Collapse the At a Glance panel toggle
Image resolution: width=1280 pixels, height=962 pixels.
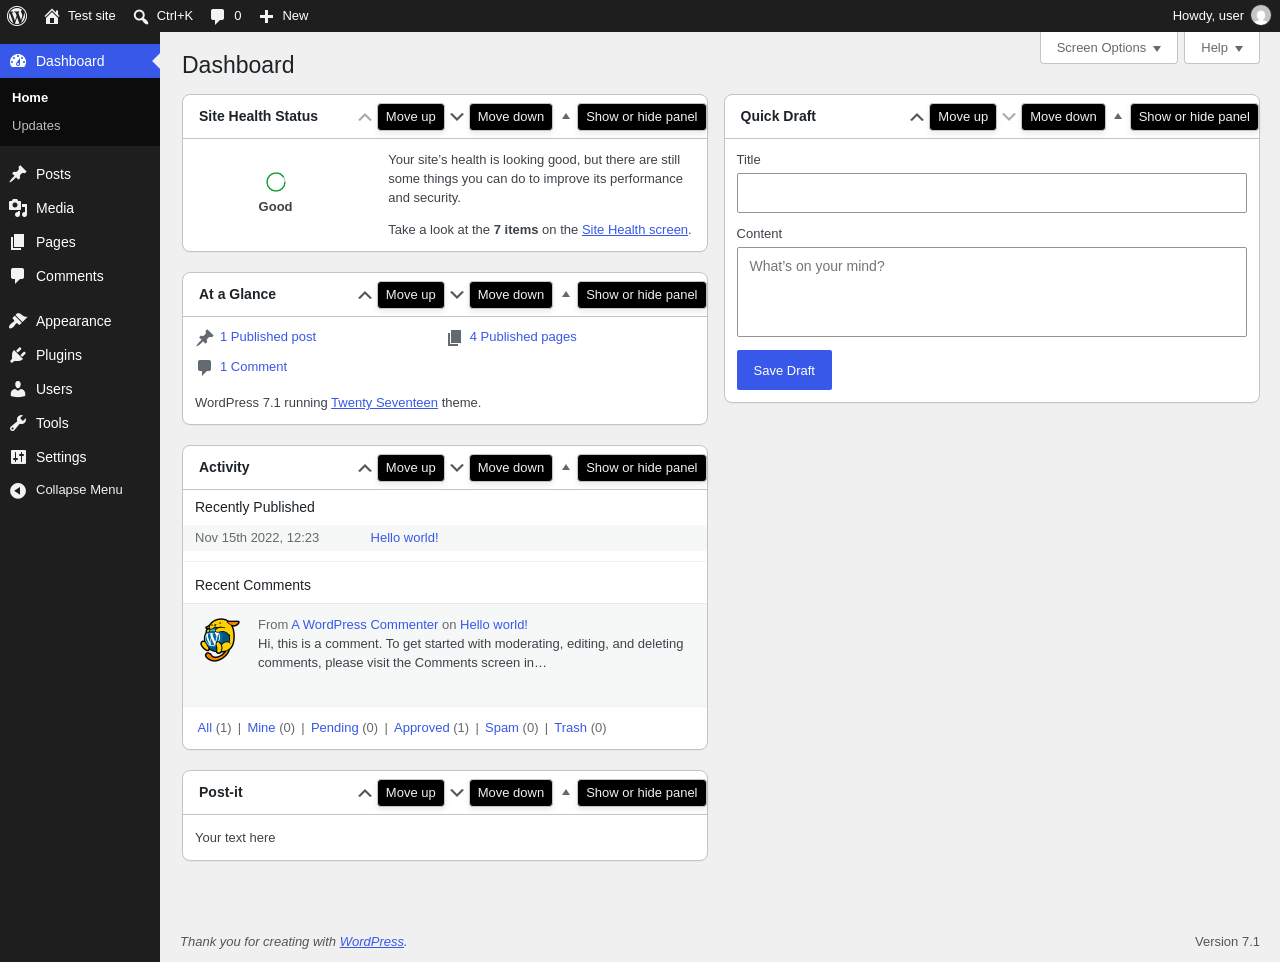click(566, 295)
